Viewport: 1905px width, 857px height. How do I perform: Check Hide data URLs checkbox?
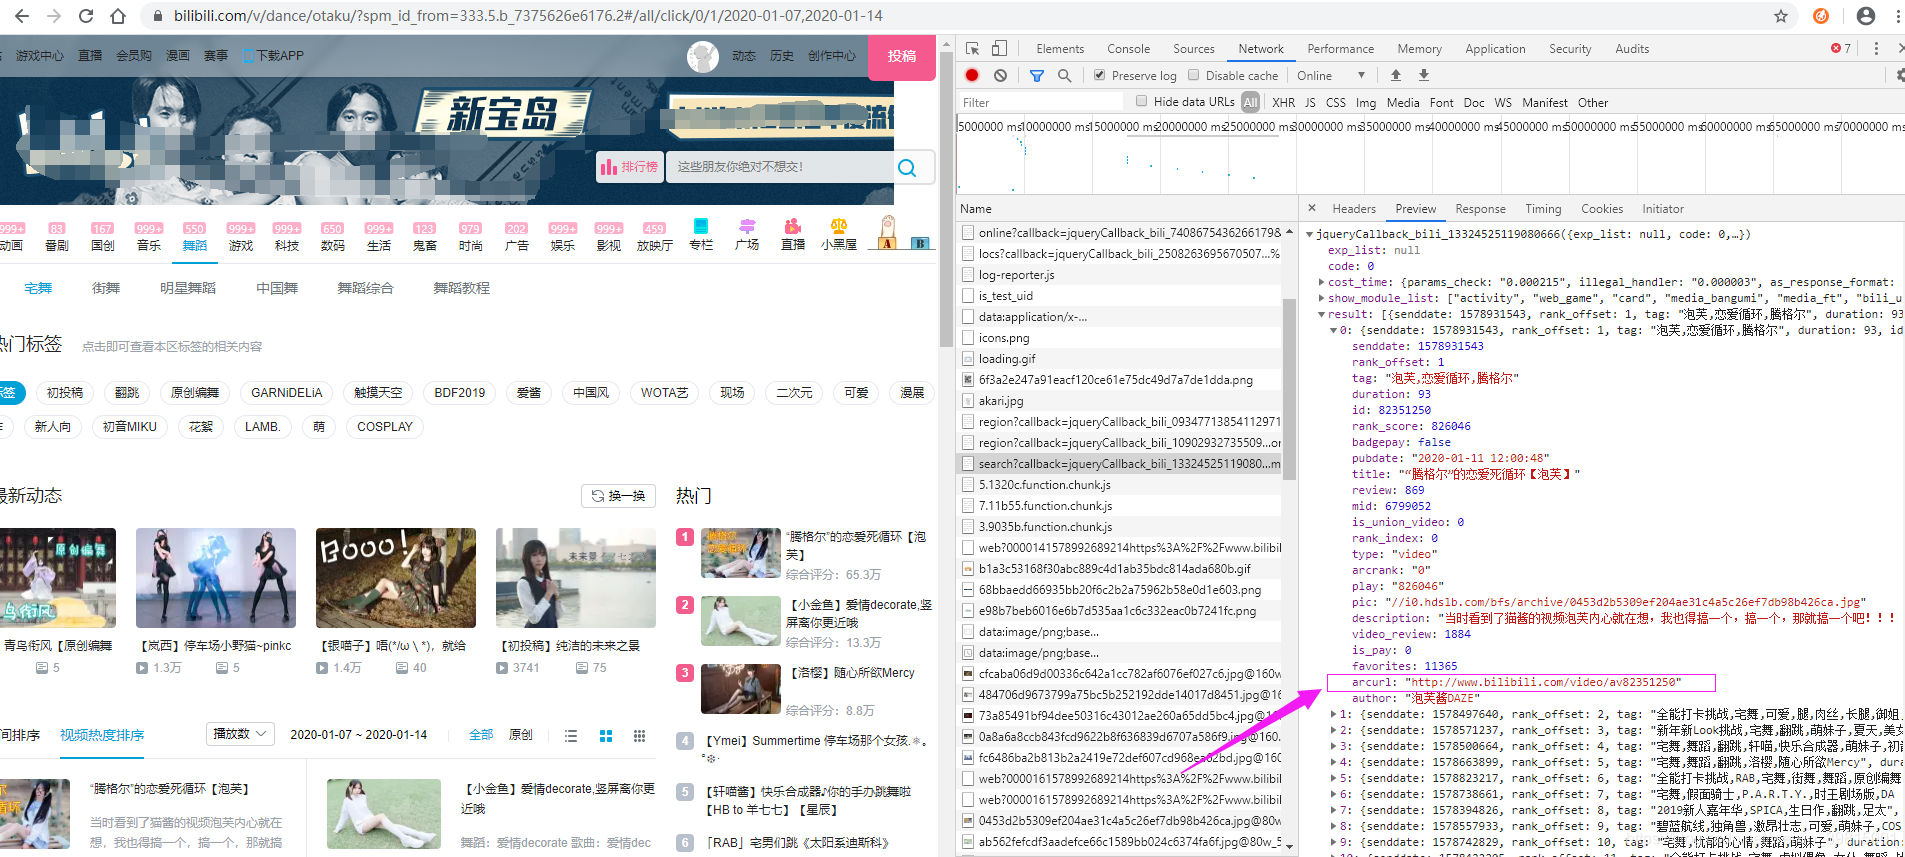pos(1141,101)
